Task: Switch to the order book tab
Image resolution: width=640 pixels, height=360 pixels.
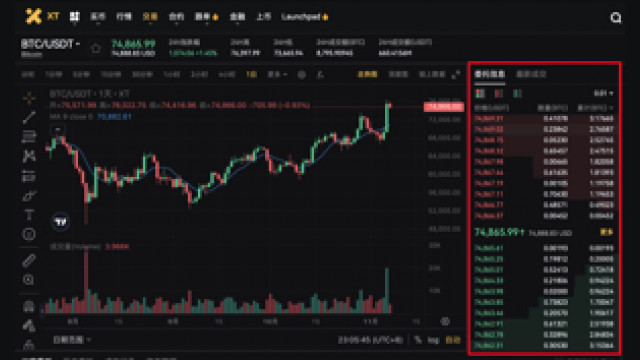Action: (x=489, y=74)
